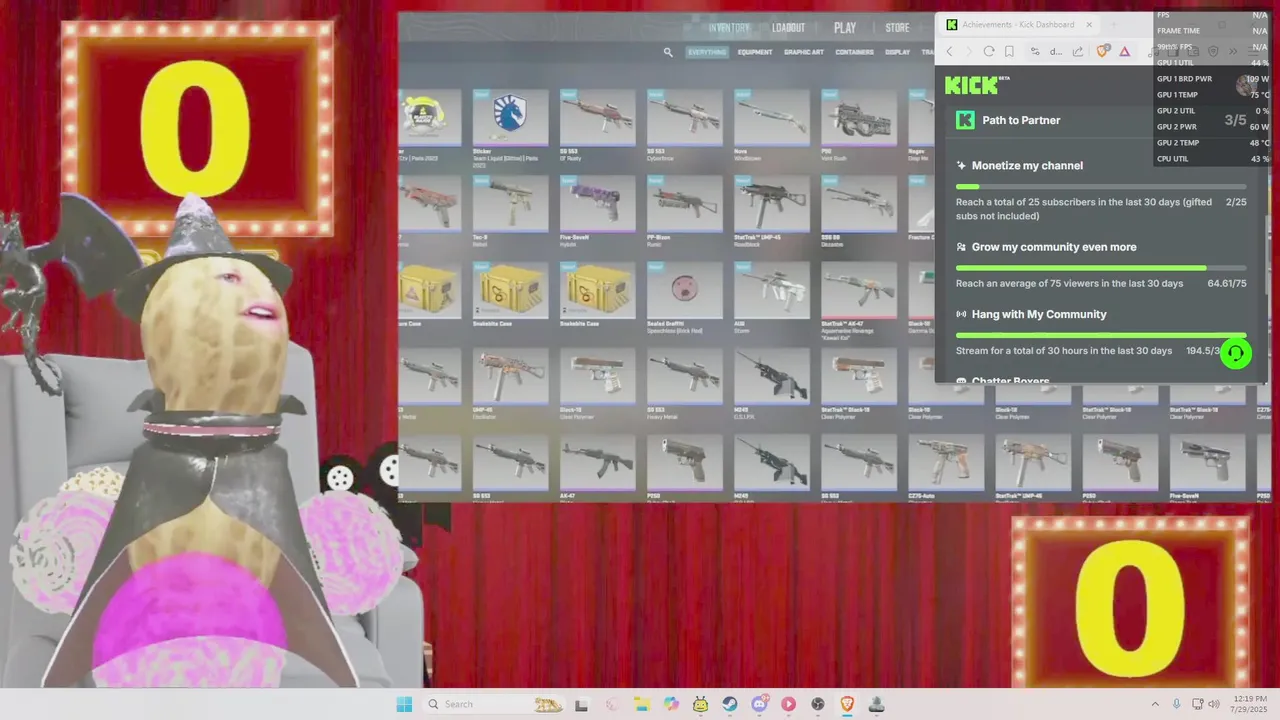Click the inventory search magnifier icon
This screenshot has width=1280, height=720.
click(x=668, y=52)
